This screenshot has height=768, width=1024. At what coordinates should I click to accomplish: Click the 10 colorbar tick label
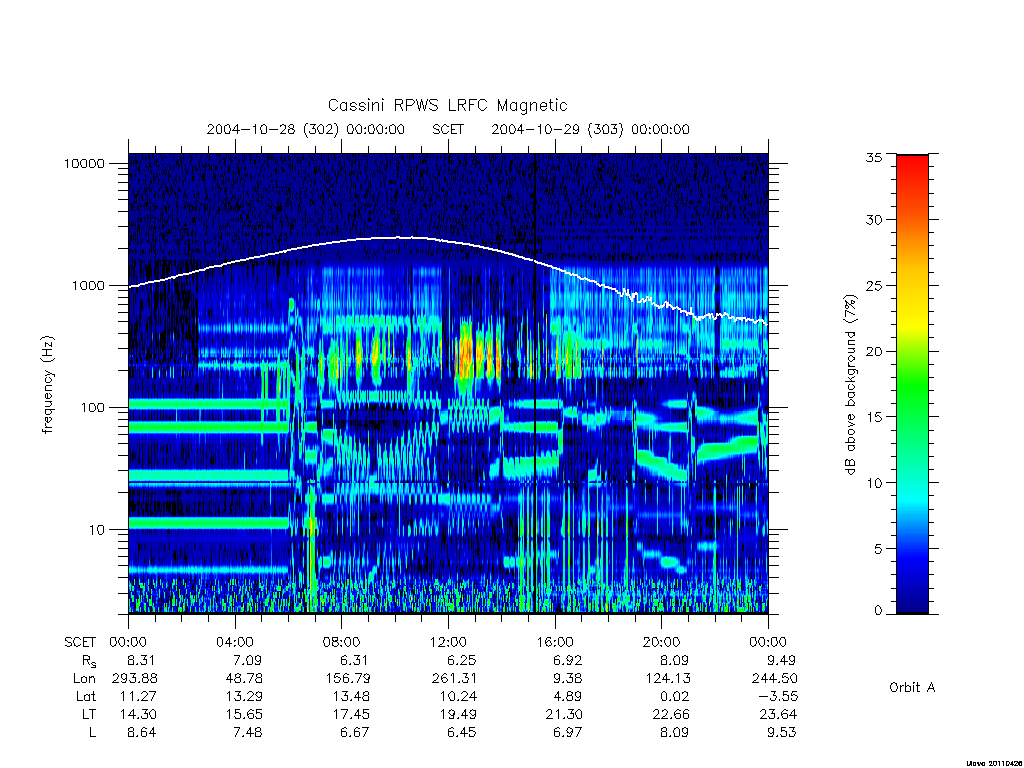(874, 483)
